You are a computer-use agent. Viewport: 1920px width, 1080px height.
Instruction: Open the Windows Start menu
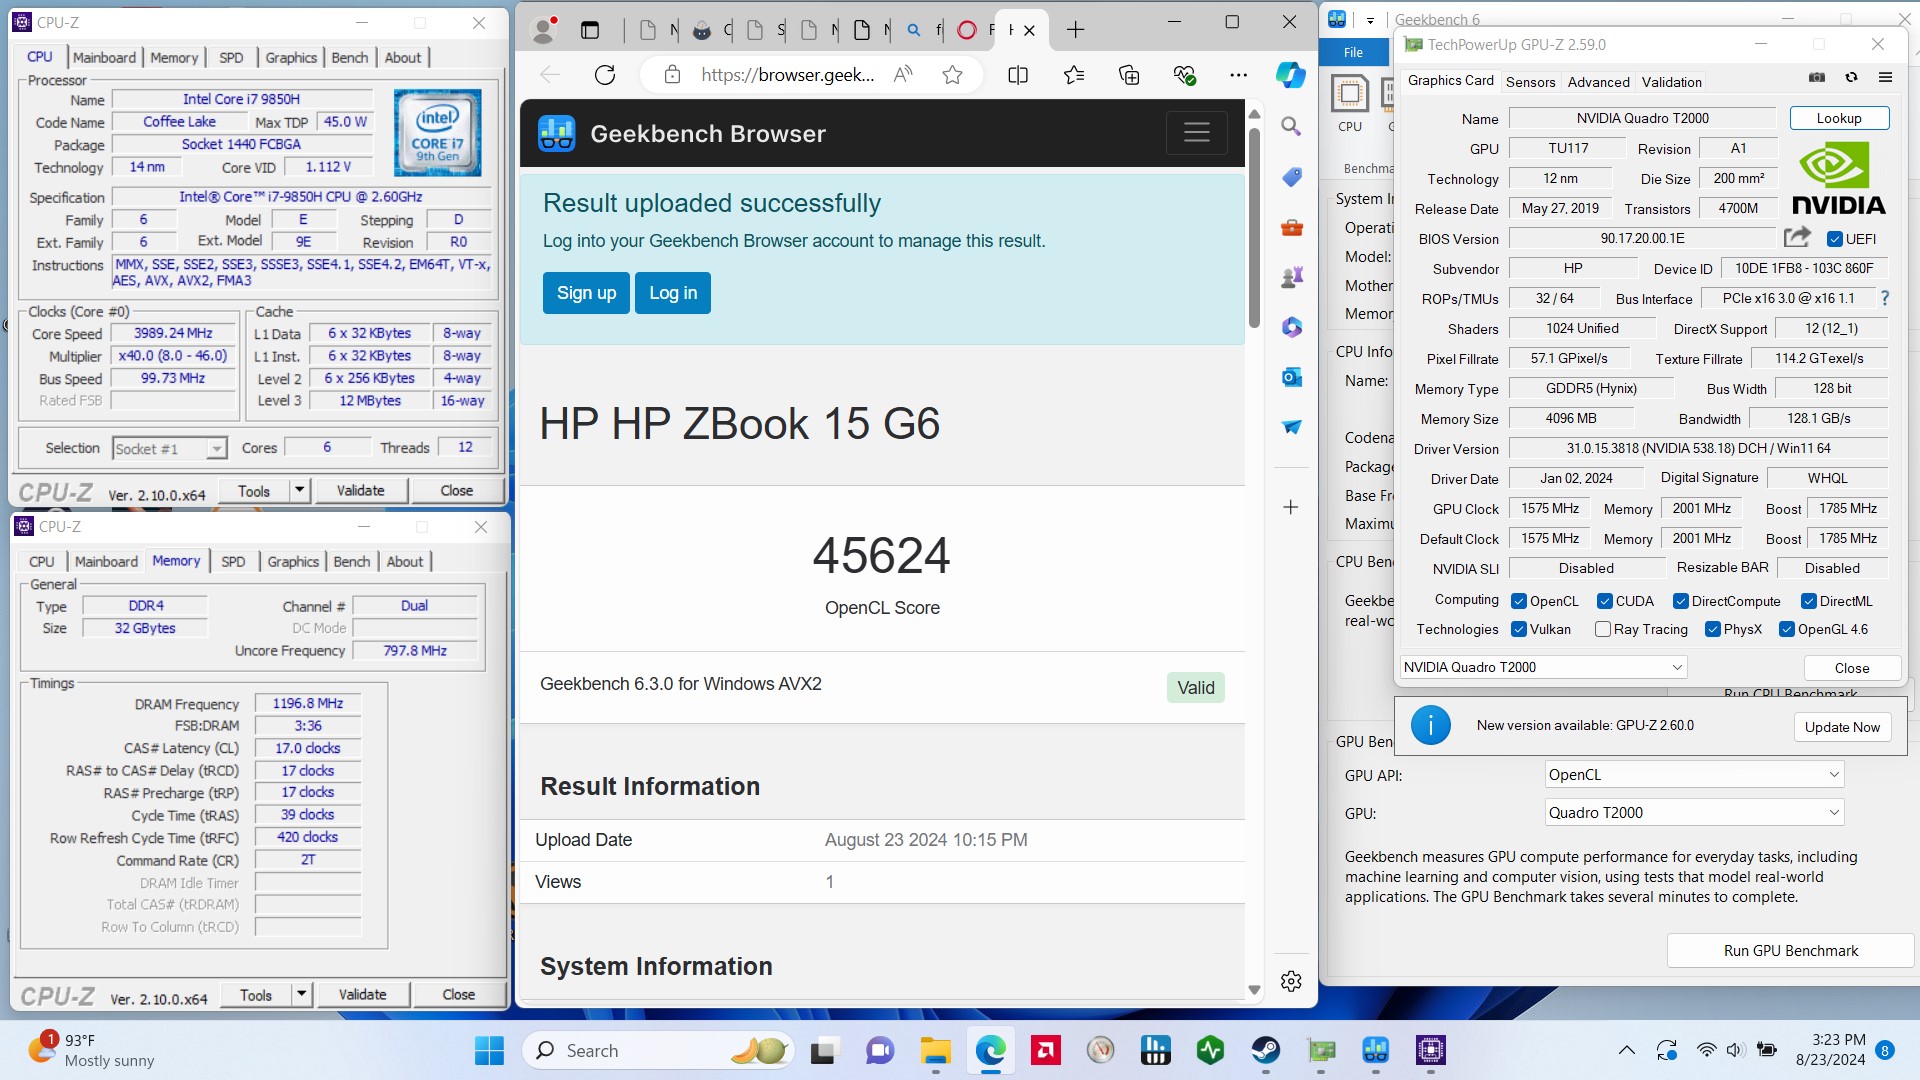(x=489, y=1050)
